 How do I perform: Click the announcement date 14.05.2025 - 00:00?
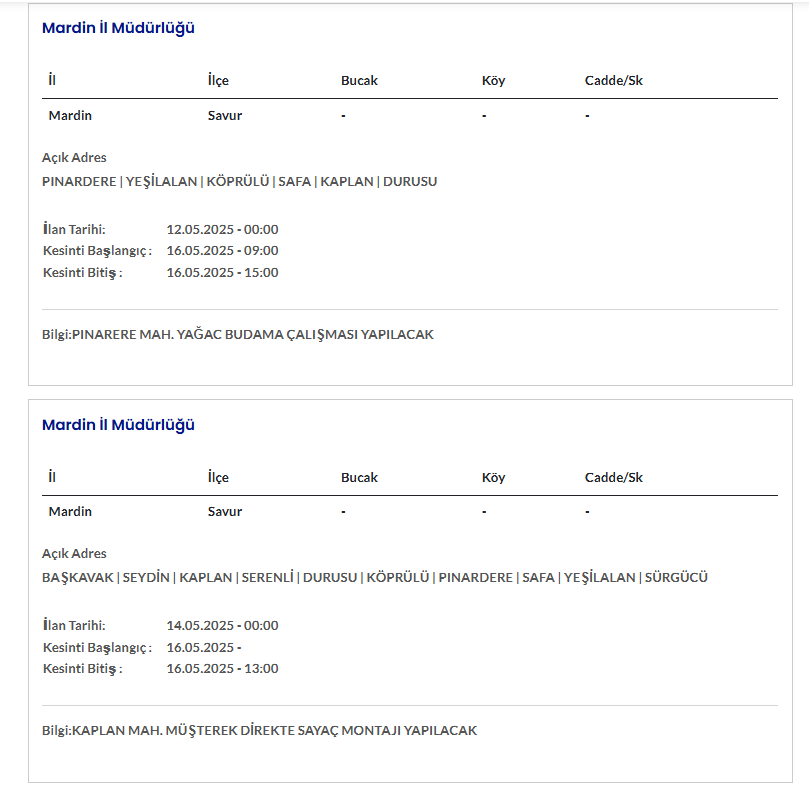[x=222, y=625]
